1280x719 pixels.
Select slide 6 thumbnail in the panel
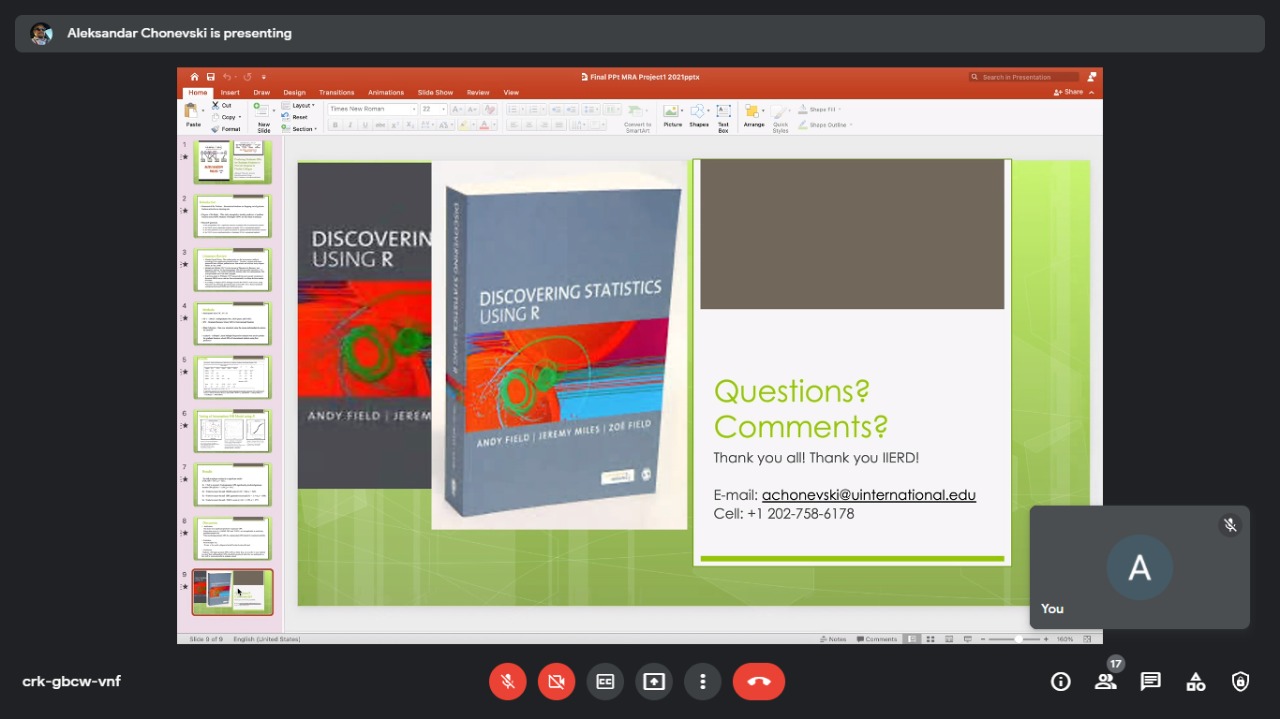(232, 431)
